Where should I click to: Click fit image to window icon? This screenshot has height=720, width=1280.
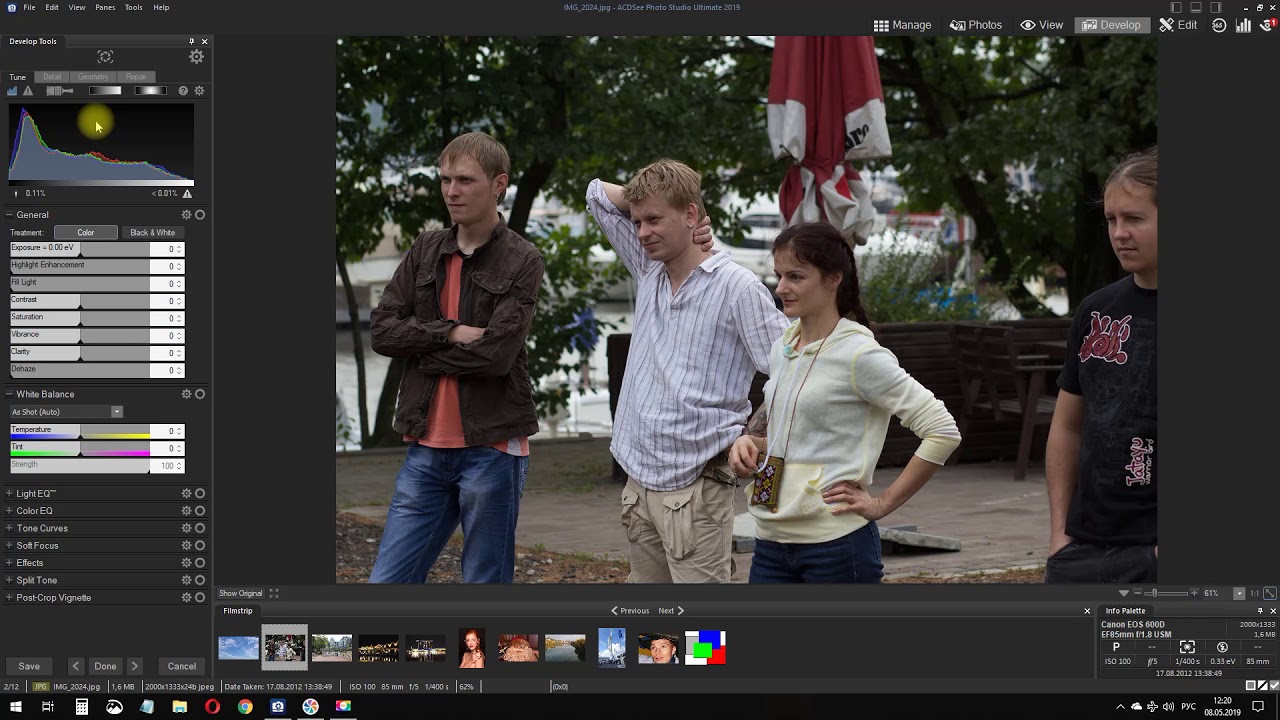point(1269,593)
